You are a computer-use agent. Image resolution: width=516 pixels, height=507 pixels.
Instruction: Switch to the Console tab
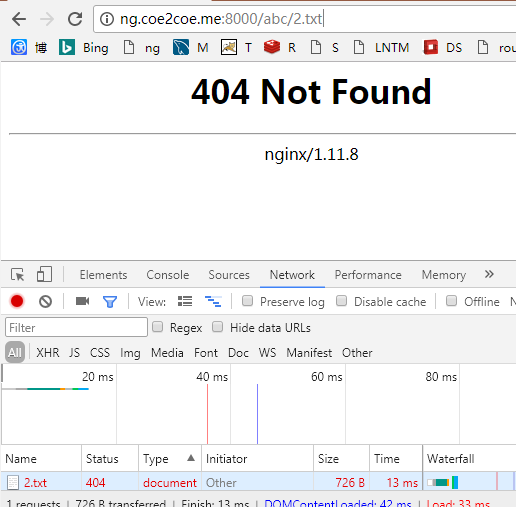coord(168,275)
